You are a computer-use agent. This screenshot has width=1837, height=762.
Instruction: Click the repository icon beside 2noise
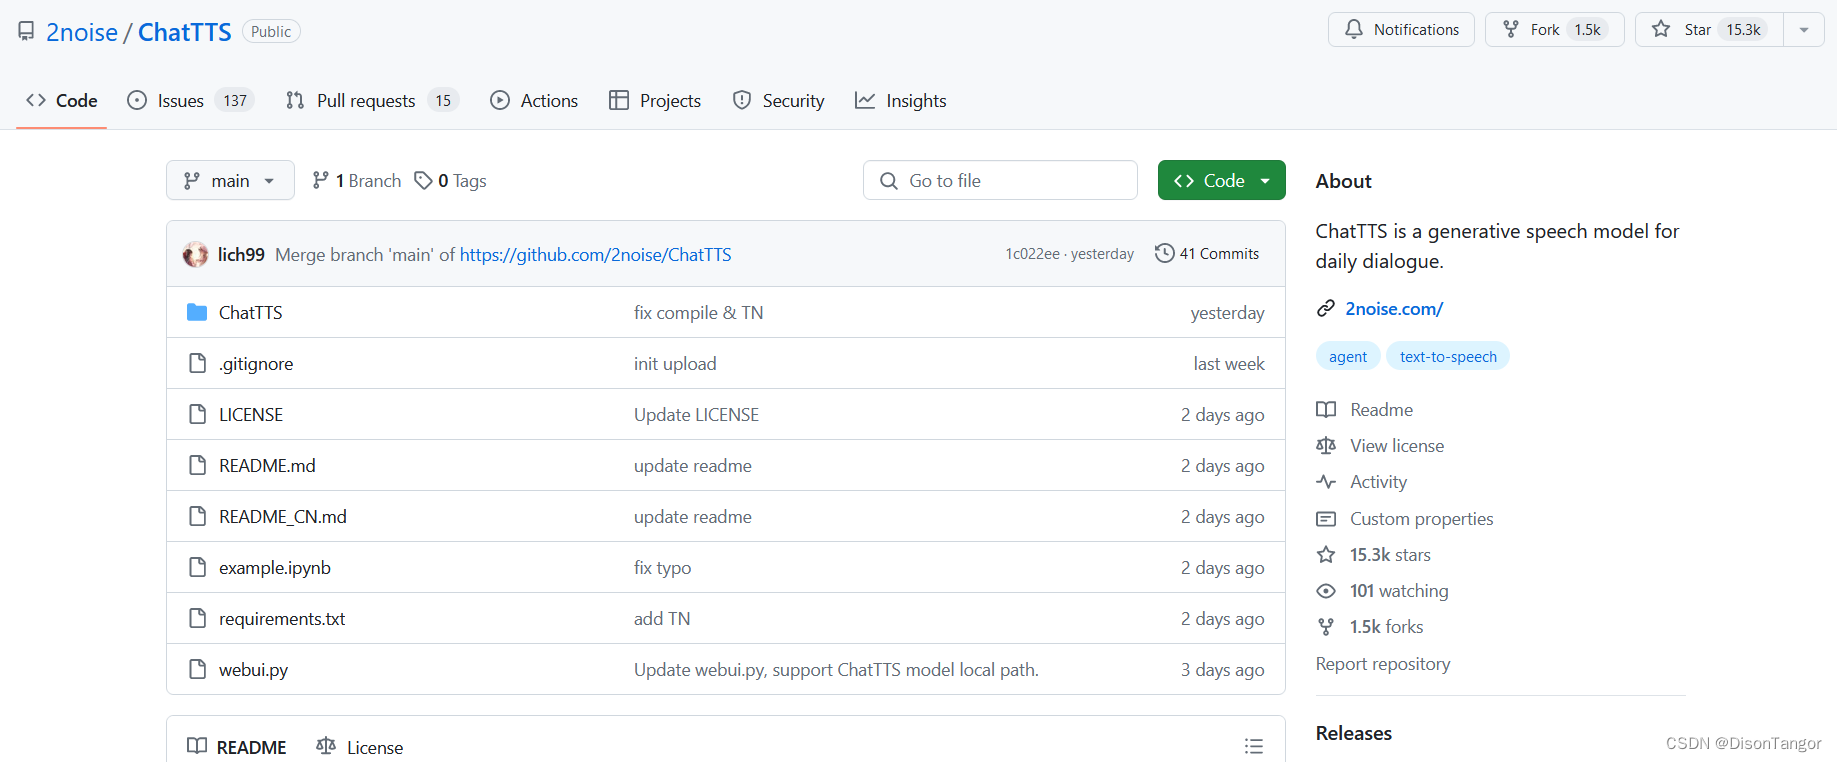(x=27, y=32)
